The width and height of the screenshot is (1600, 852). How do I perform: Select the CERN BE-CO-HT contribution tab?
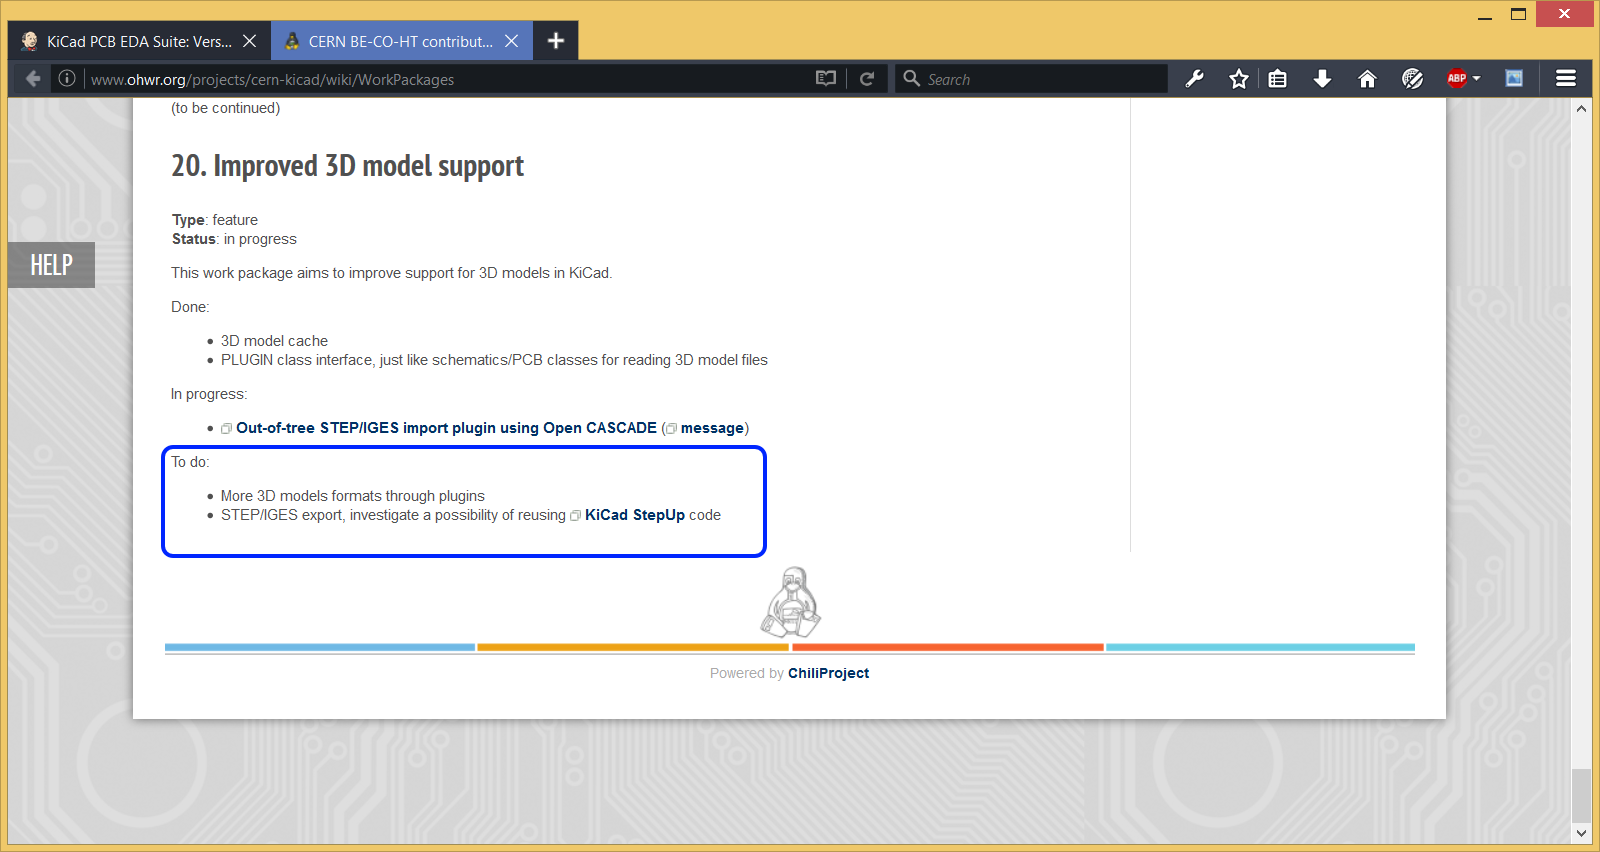pyautogui.click(x=401, y=41)
